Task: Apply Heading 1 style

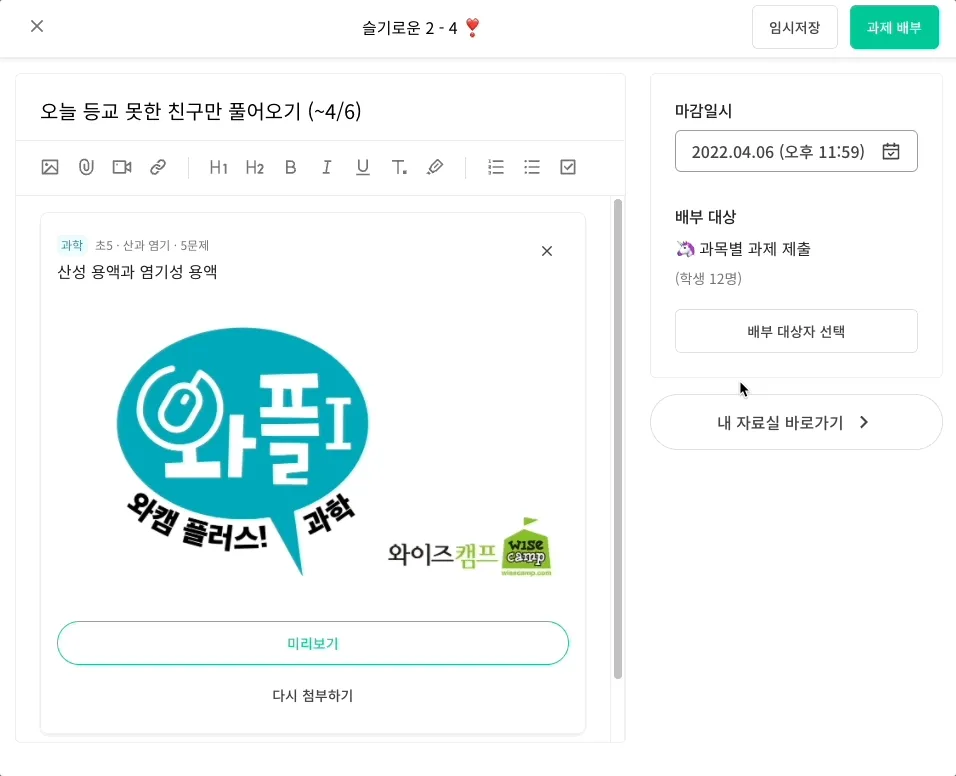Action: coord(218,167)
